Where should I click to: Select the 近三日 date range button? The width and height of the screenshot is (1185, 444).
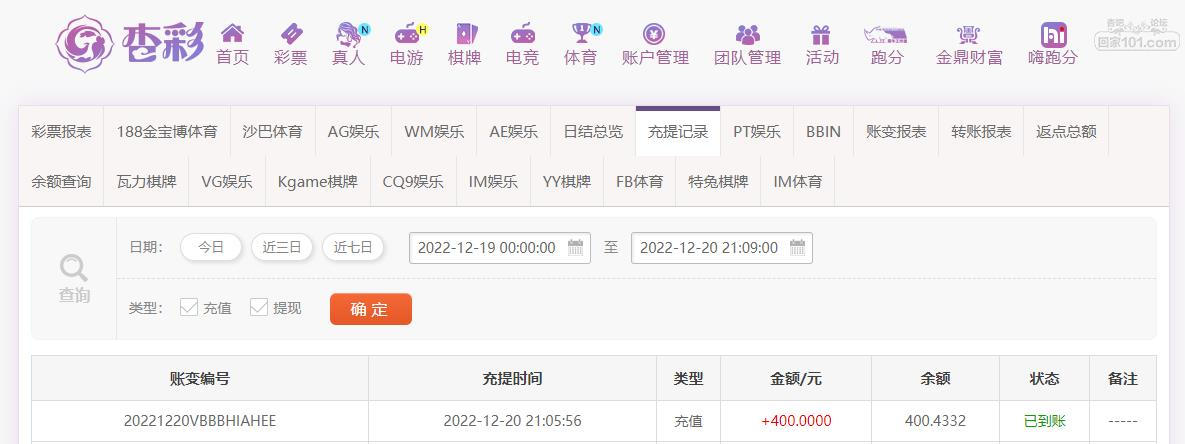coord(282,248)
